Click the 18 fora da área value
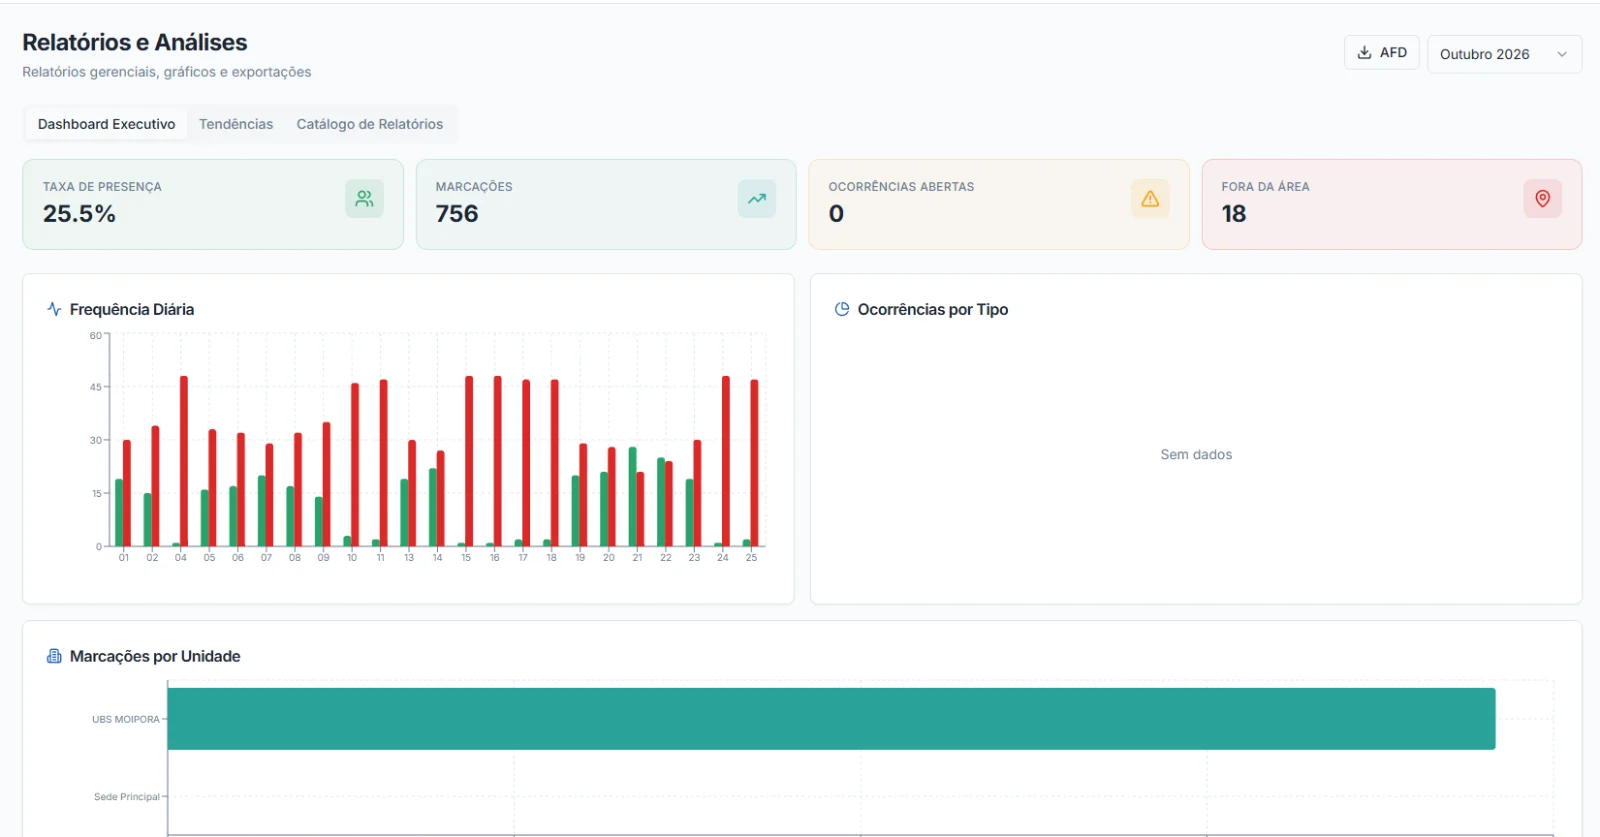The width and height of the screenshot is (1600, 837). (1234, 214)
